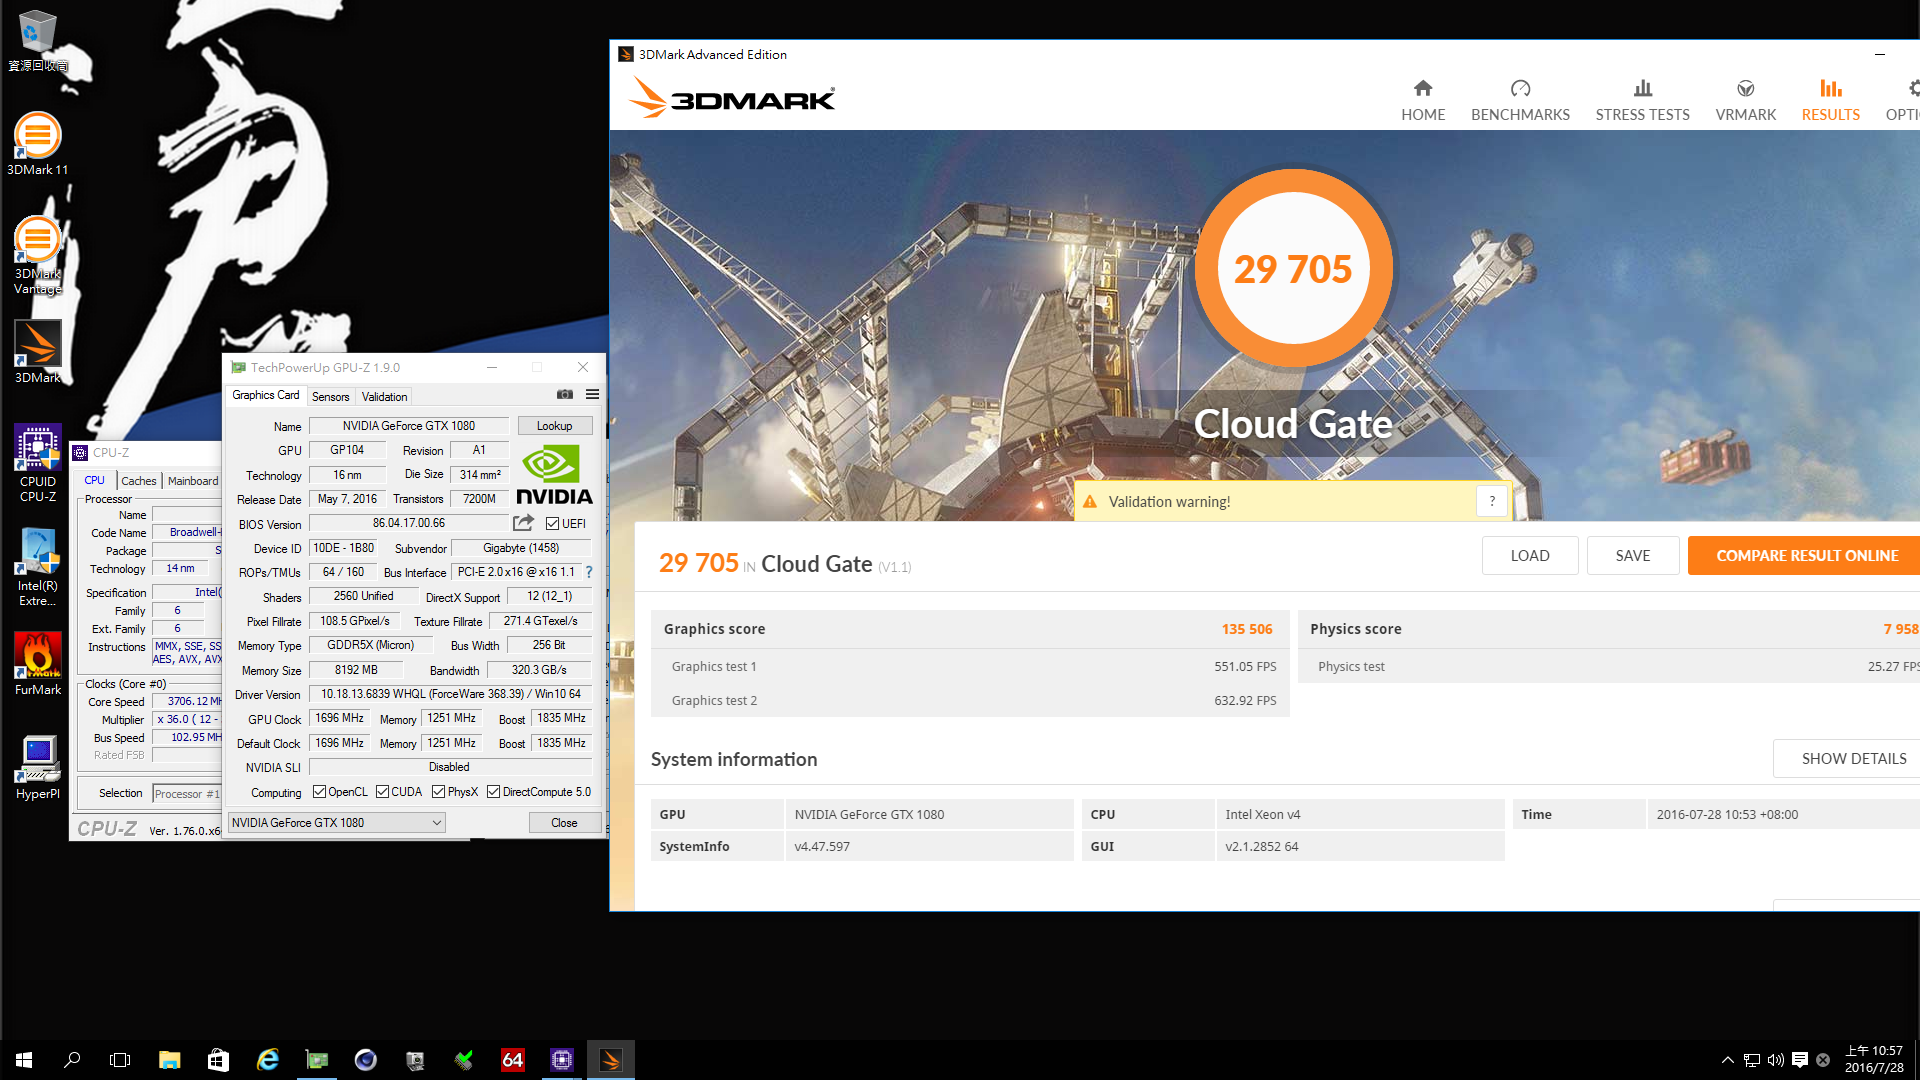Click the NVIDIA logo in GPU-Z

click(x=554, y=475)
